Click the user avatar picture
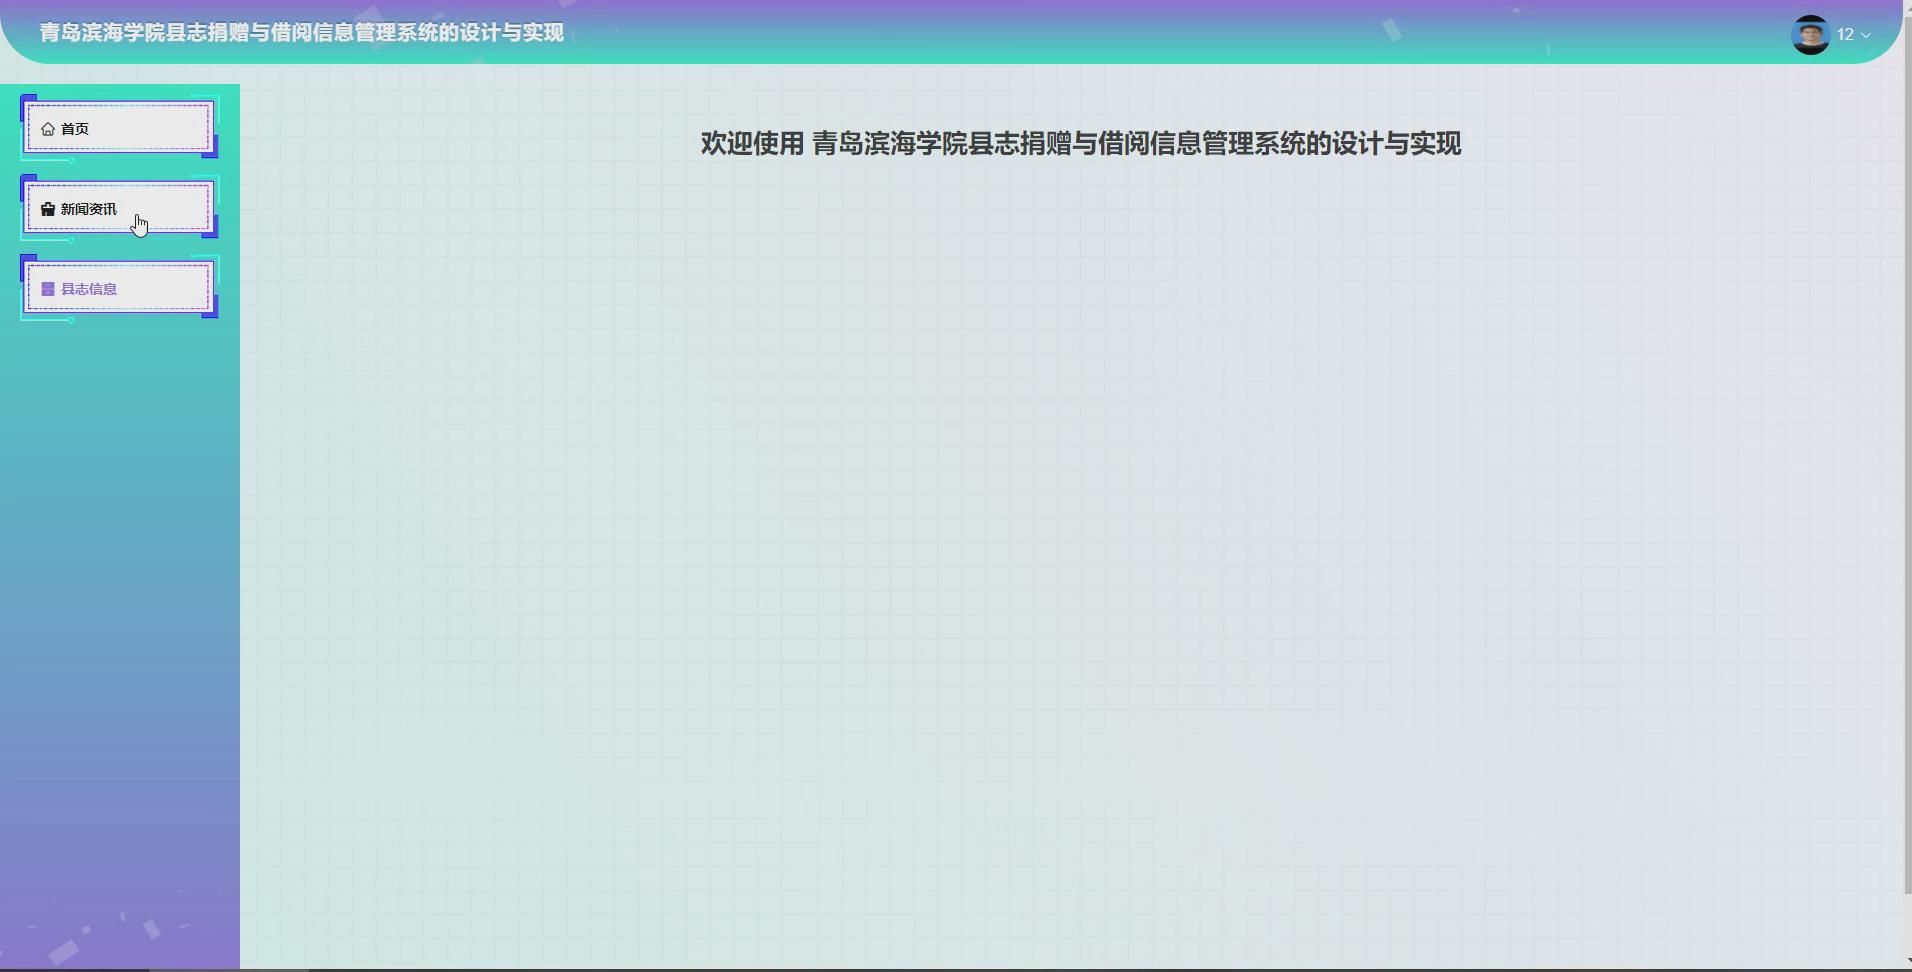 coord(1810,35)
